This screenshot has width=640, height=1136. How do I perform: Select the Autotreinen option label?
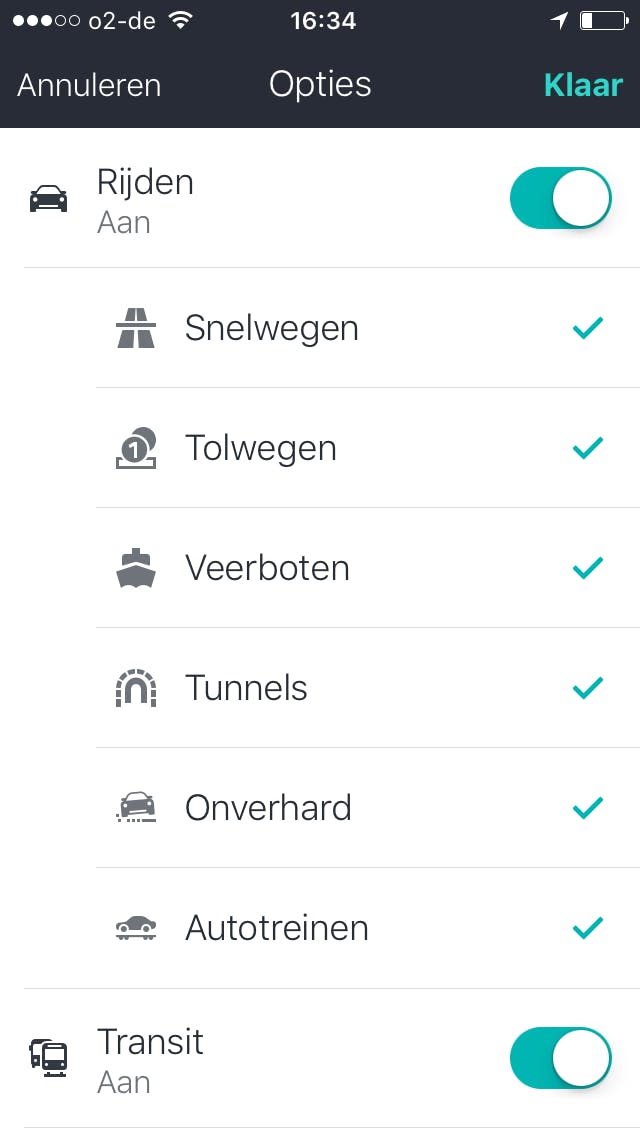pyautogui.click(x=277, y=928)
